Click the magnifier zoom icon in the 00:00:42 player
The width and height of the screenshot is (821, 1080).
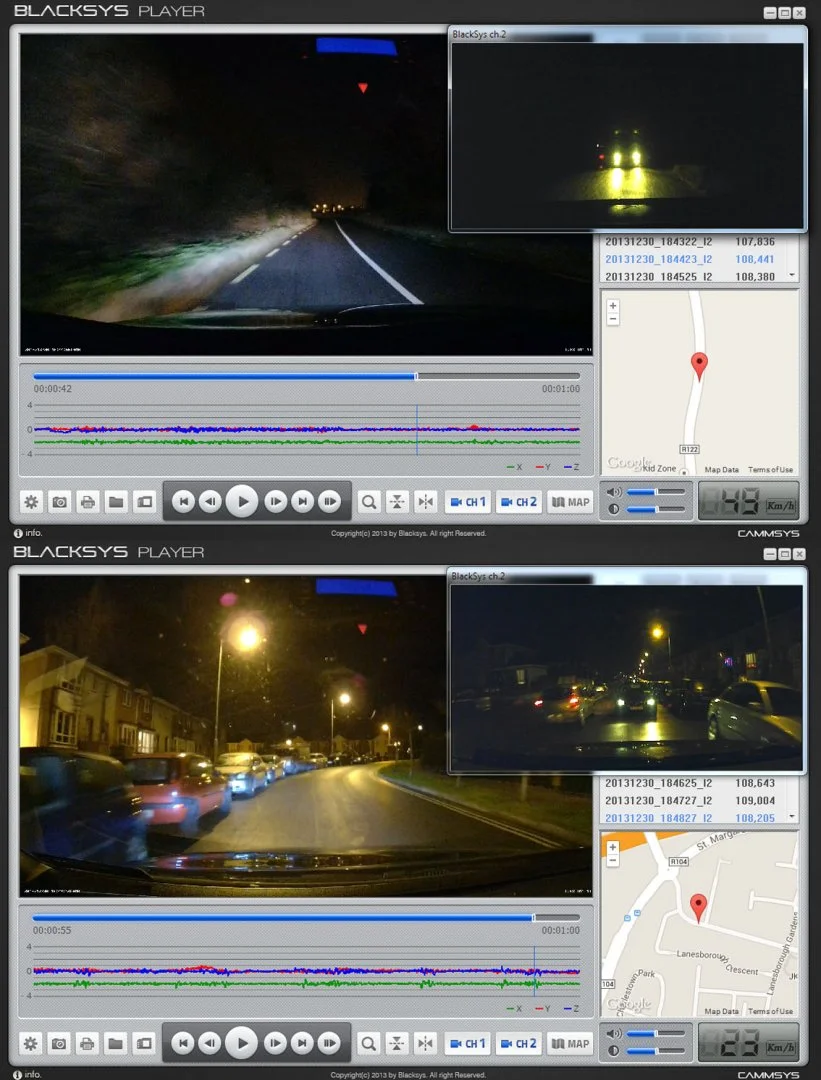pyautogui.click(x=369, y=502)
